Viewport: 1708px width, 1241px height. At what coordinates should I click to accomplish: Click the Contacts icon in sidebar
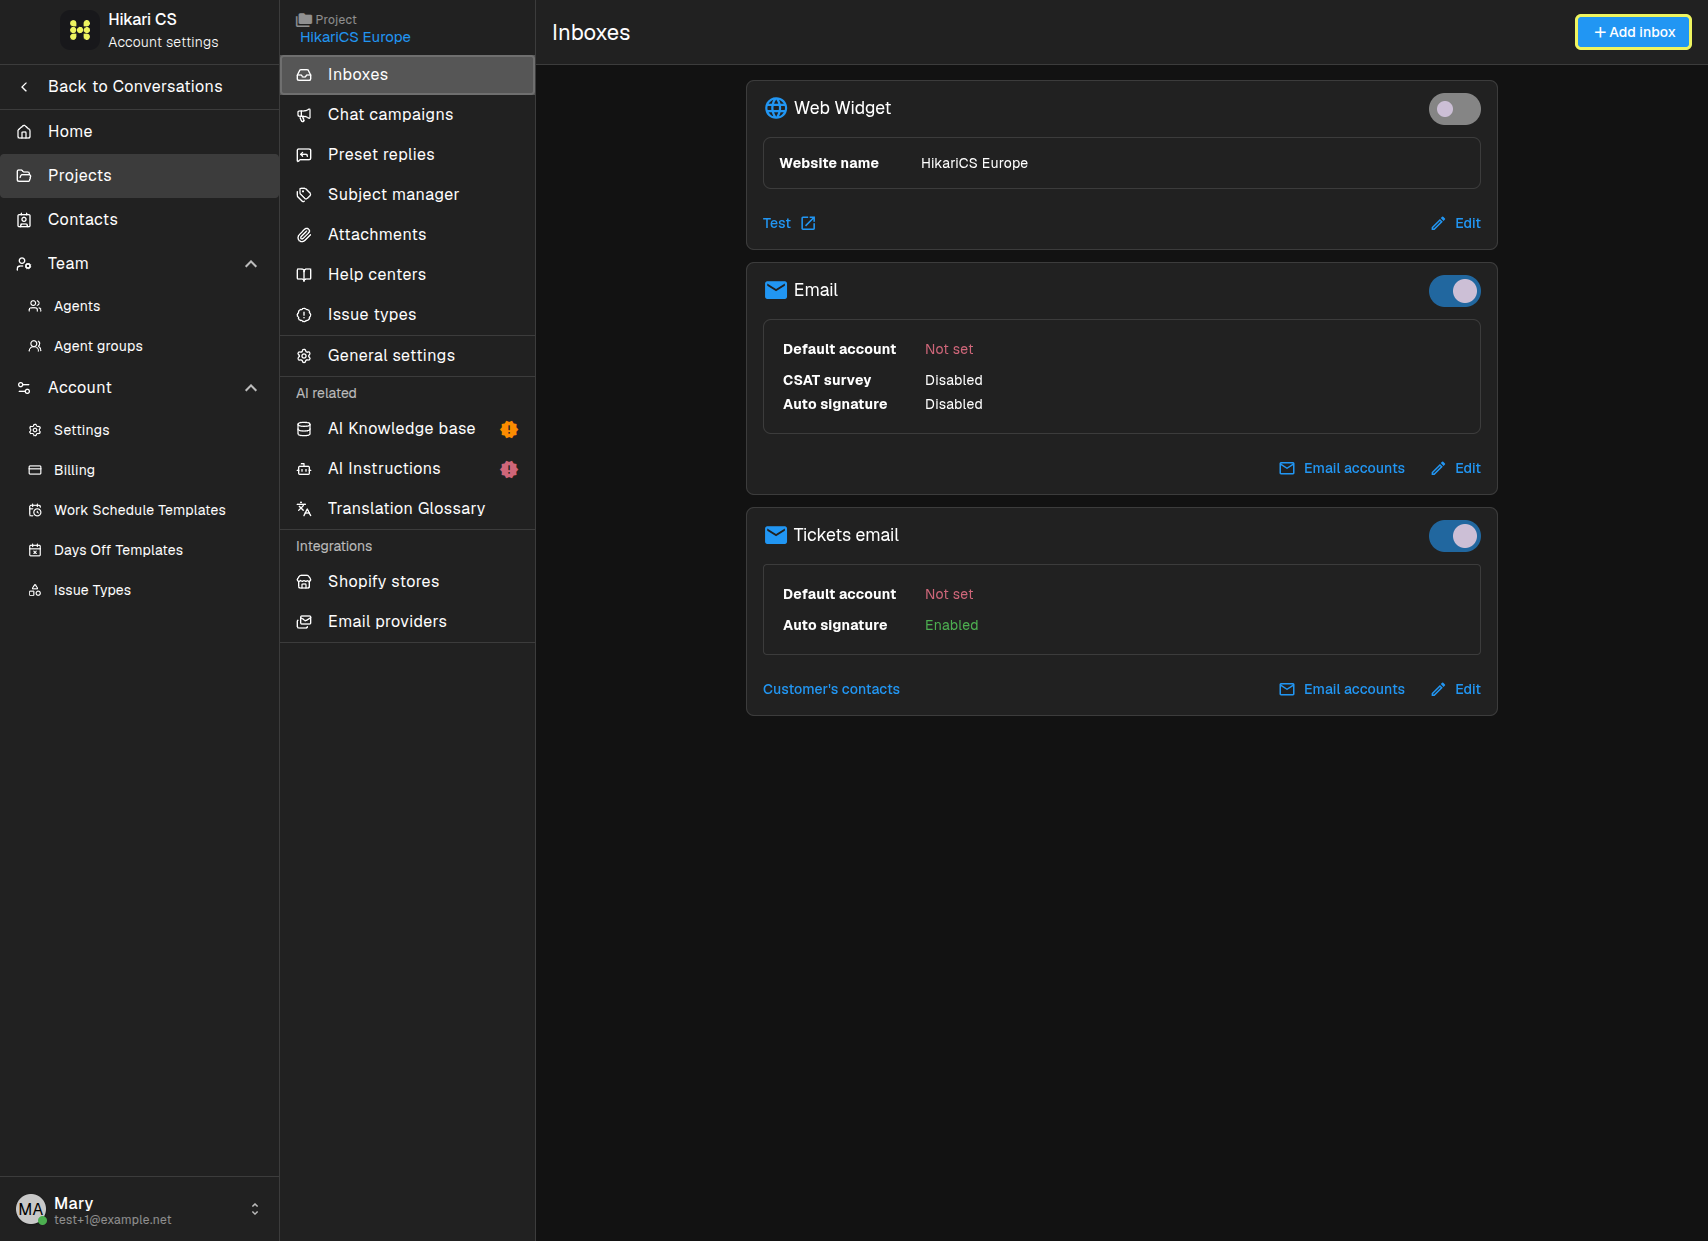[24, 220]
